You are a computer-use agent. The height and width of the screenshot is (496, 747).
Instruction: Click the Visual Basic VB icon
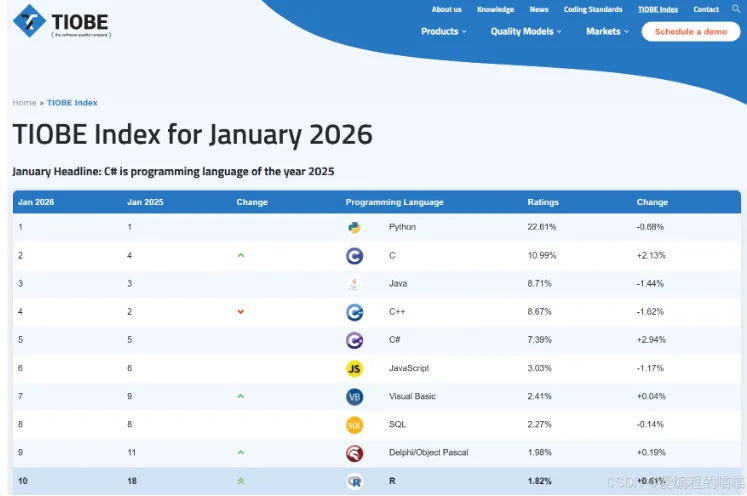tap(354, 396)
